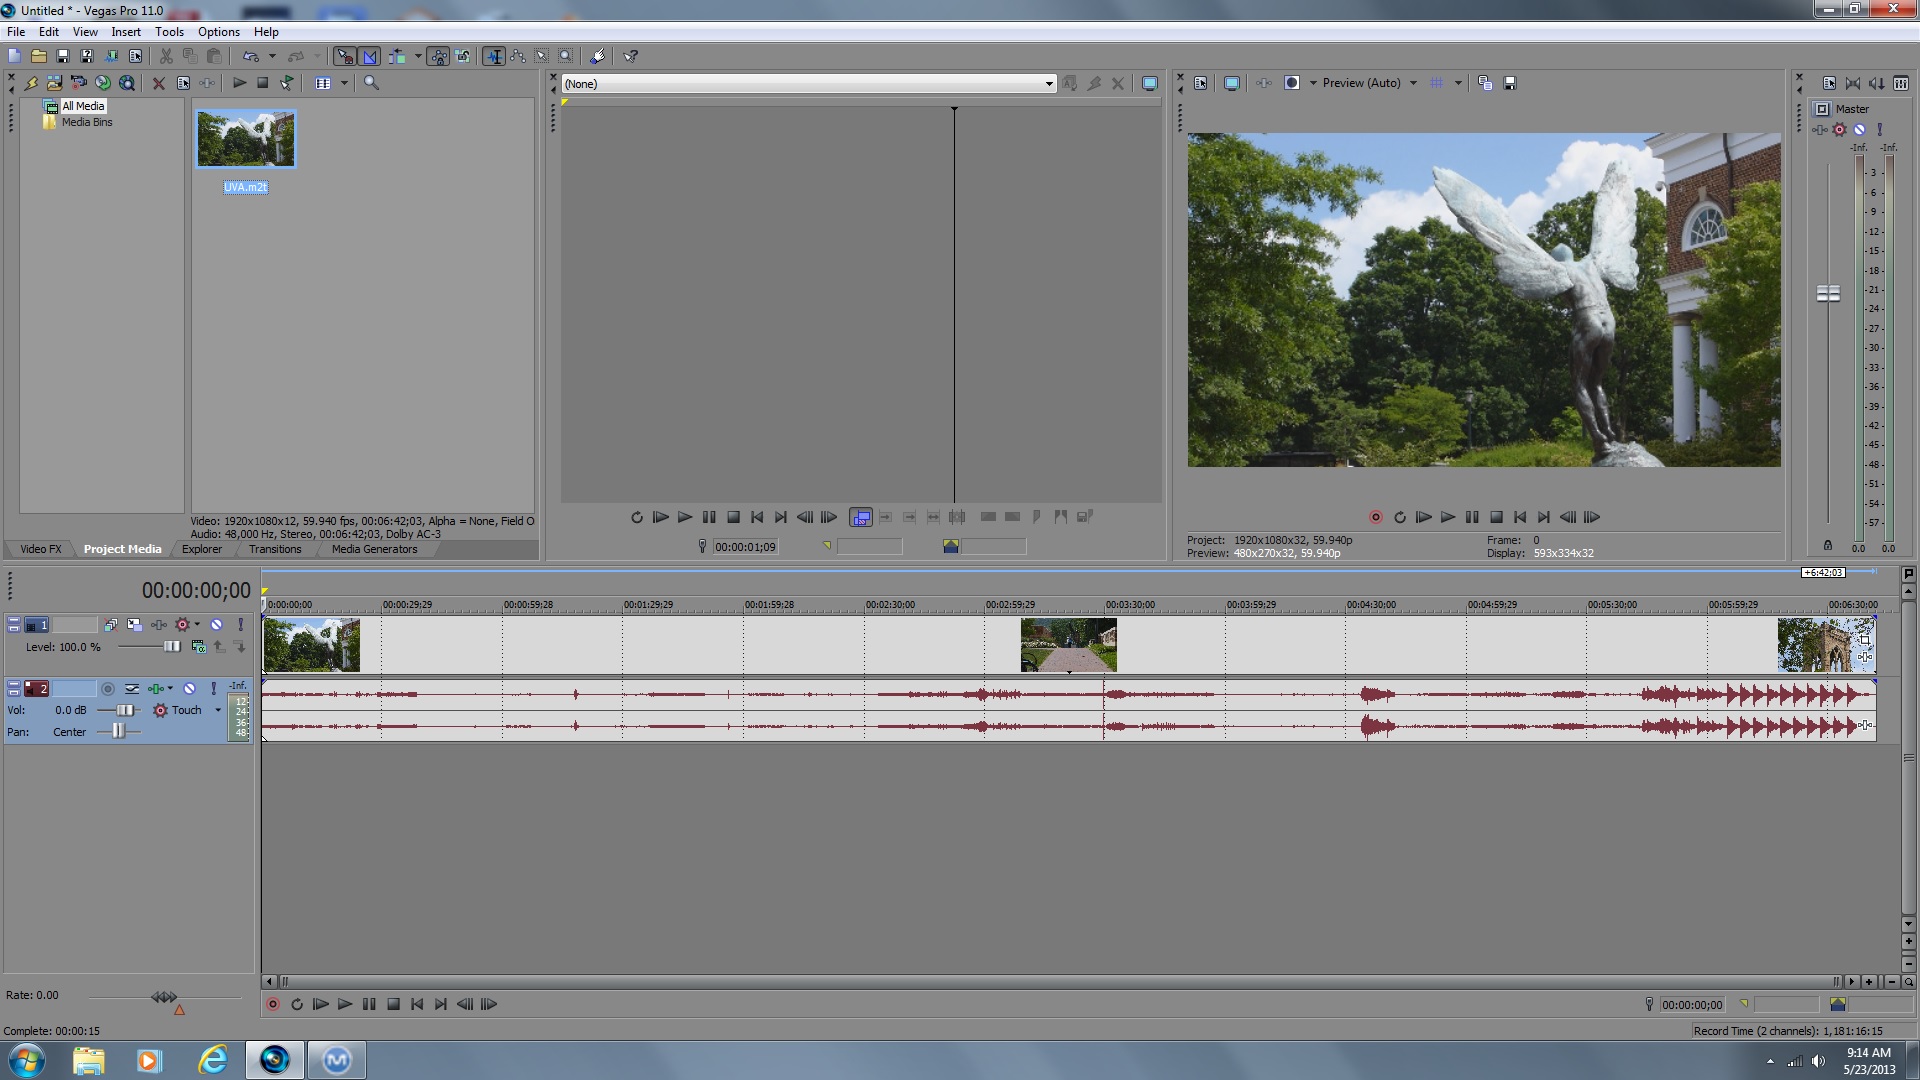
Task: Click Master bus FX icon
Action: (1820, 129)
